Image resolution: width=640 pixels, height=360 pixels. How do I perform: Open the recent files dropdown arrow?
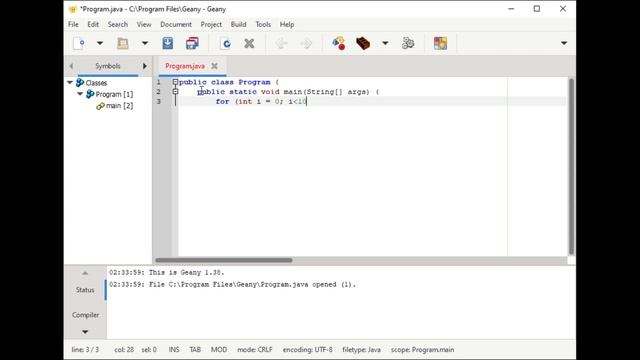coord(144,43)
